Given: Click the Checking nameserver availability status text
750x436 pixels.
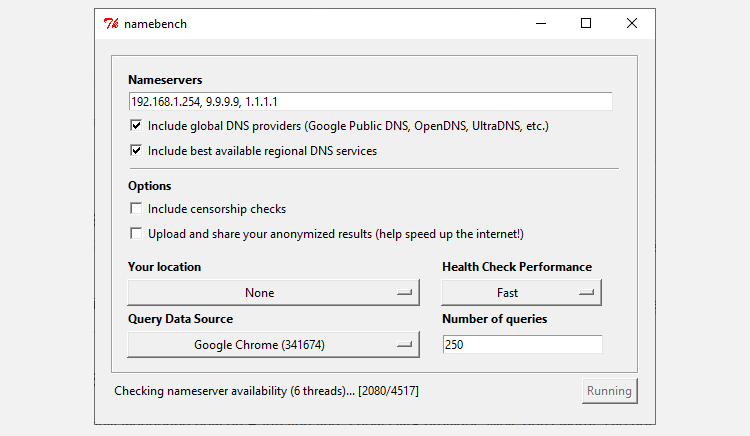Looking at the screenshot, I should 266,391.
